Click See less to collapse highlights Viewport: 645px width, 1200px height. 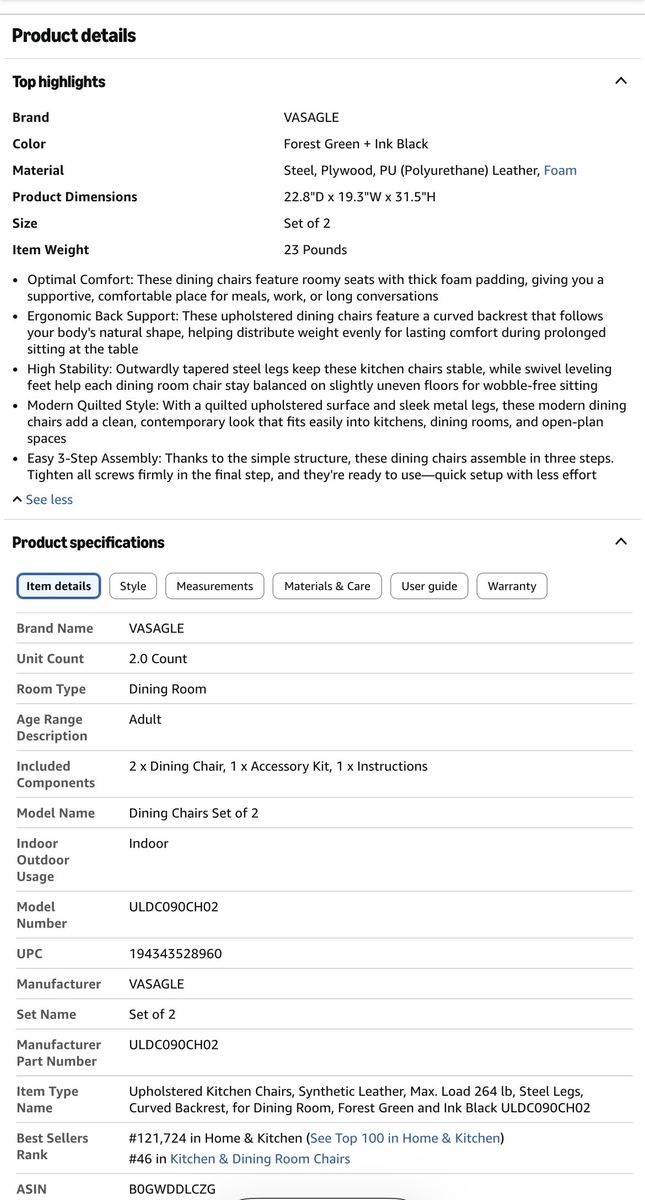pyautogui.click(x=48, y=499)
